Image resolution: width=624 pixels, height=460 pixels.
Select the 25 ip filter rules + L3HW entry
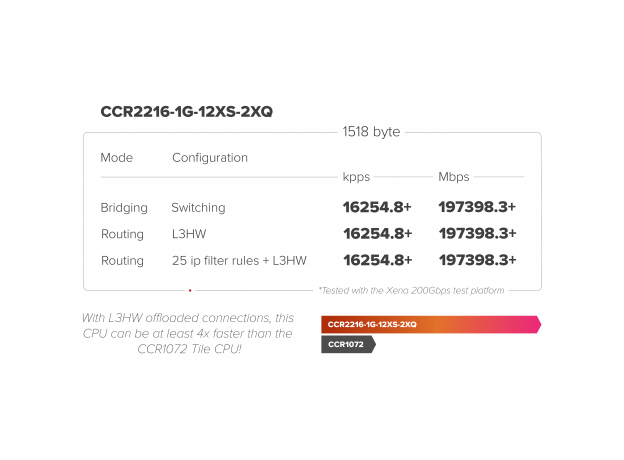tap(239, 260)
